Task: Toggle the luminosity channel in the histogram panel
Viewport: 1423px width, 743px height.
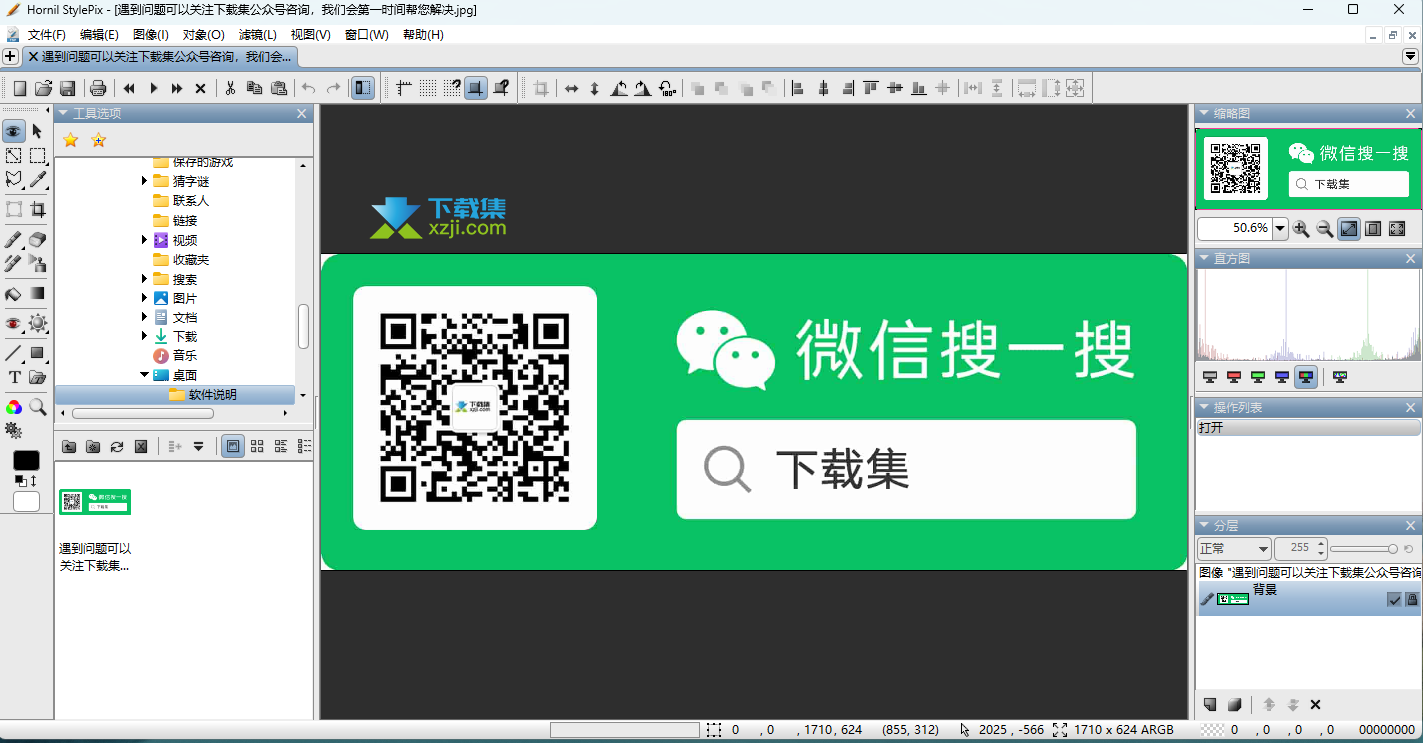Action: point(1210,377)
